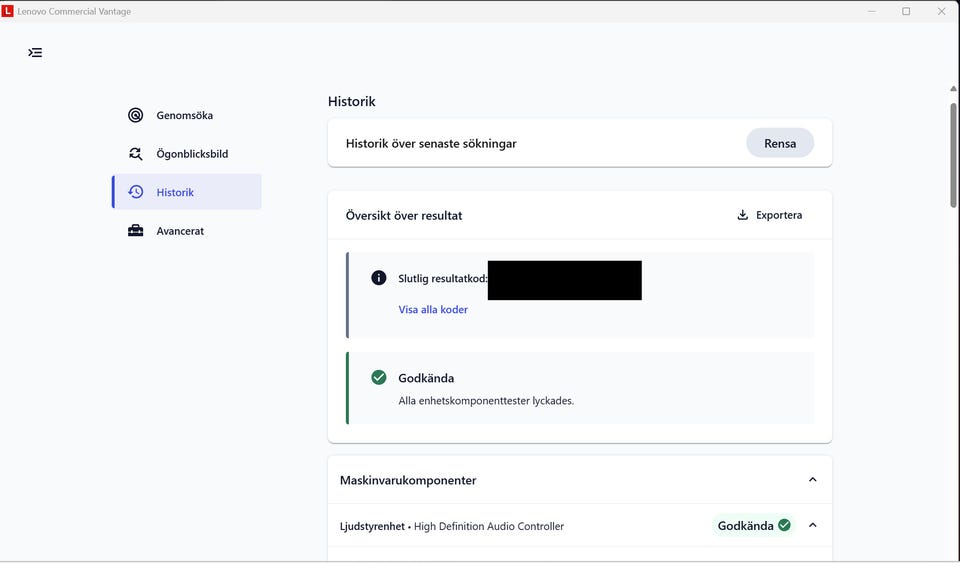Viewport: 960px width, 563px height.
Task: Open the Genomsöka scan section
Action: [x=187, y=115]
